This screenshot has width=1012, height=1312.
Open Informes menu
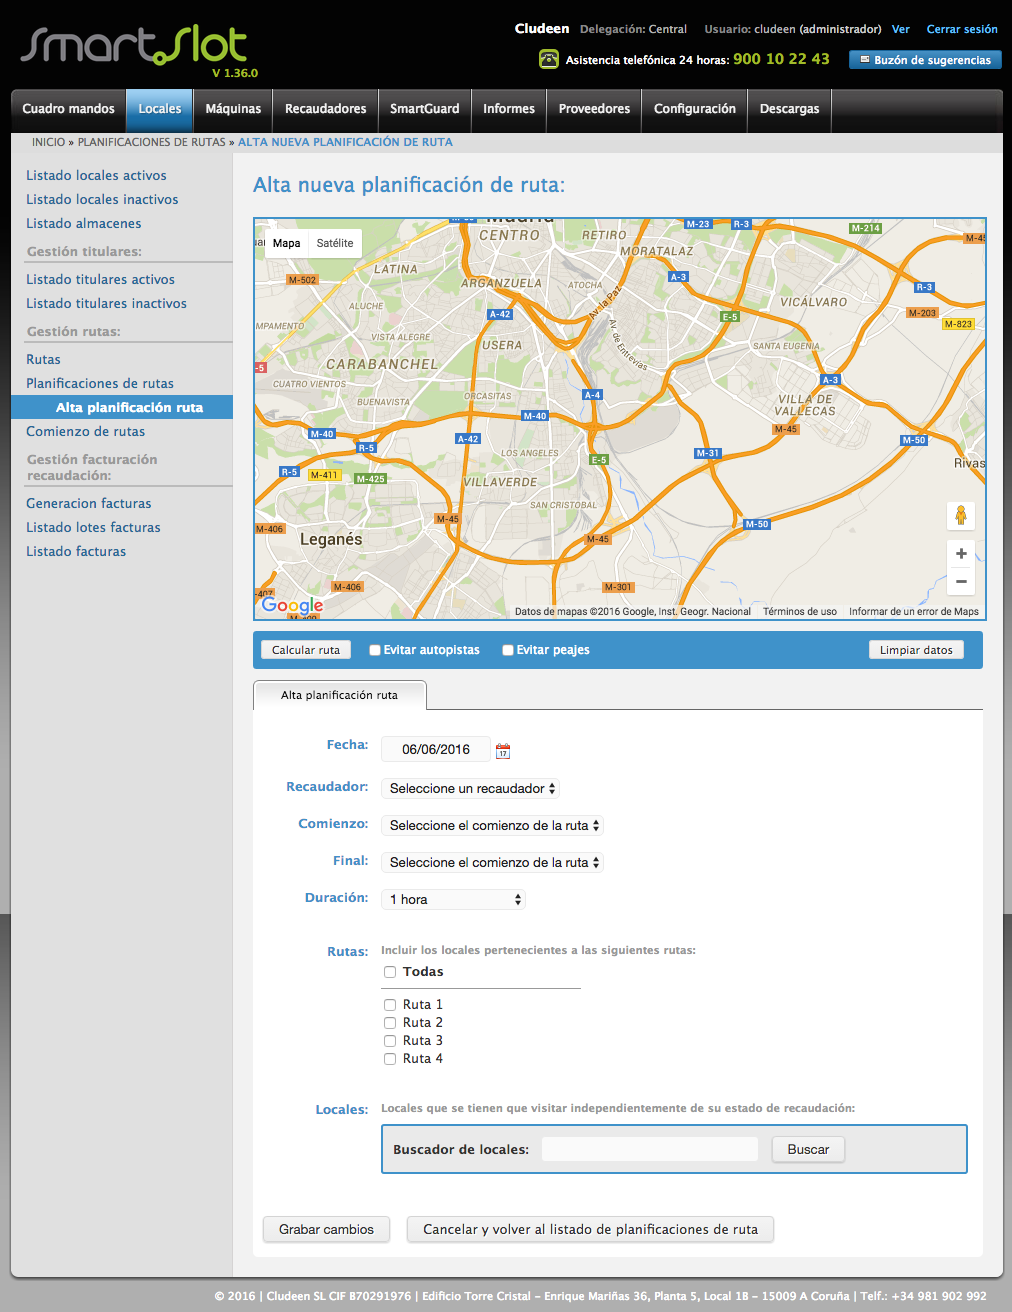[509, 109]
